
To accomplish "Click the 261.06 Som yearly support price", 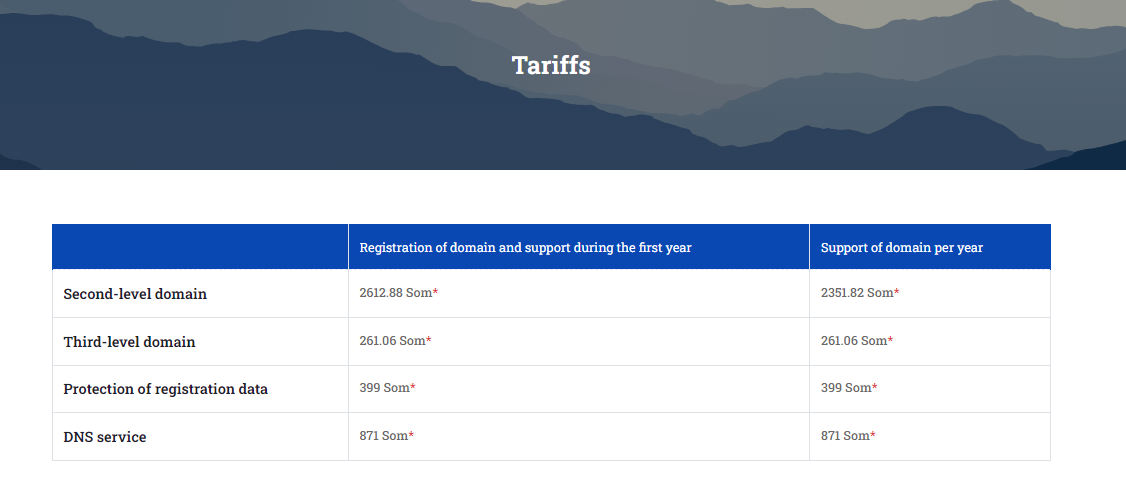I will tap(854, 341).
